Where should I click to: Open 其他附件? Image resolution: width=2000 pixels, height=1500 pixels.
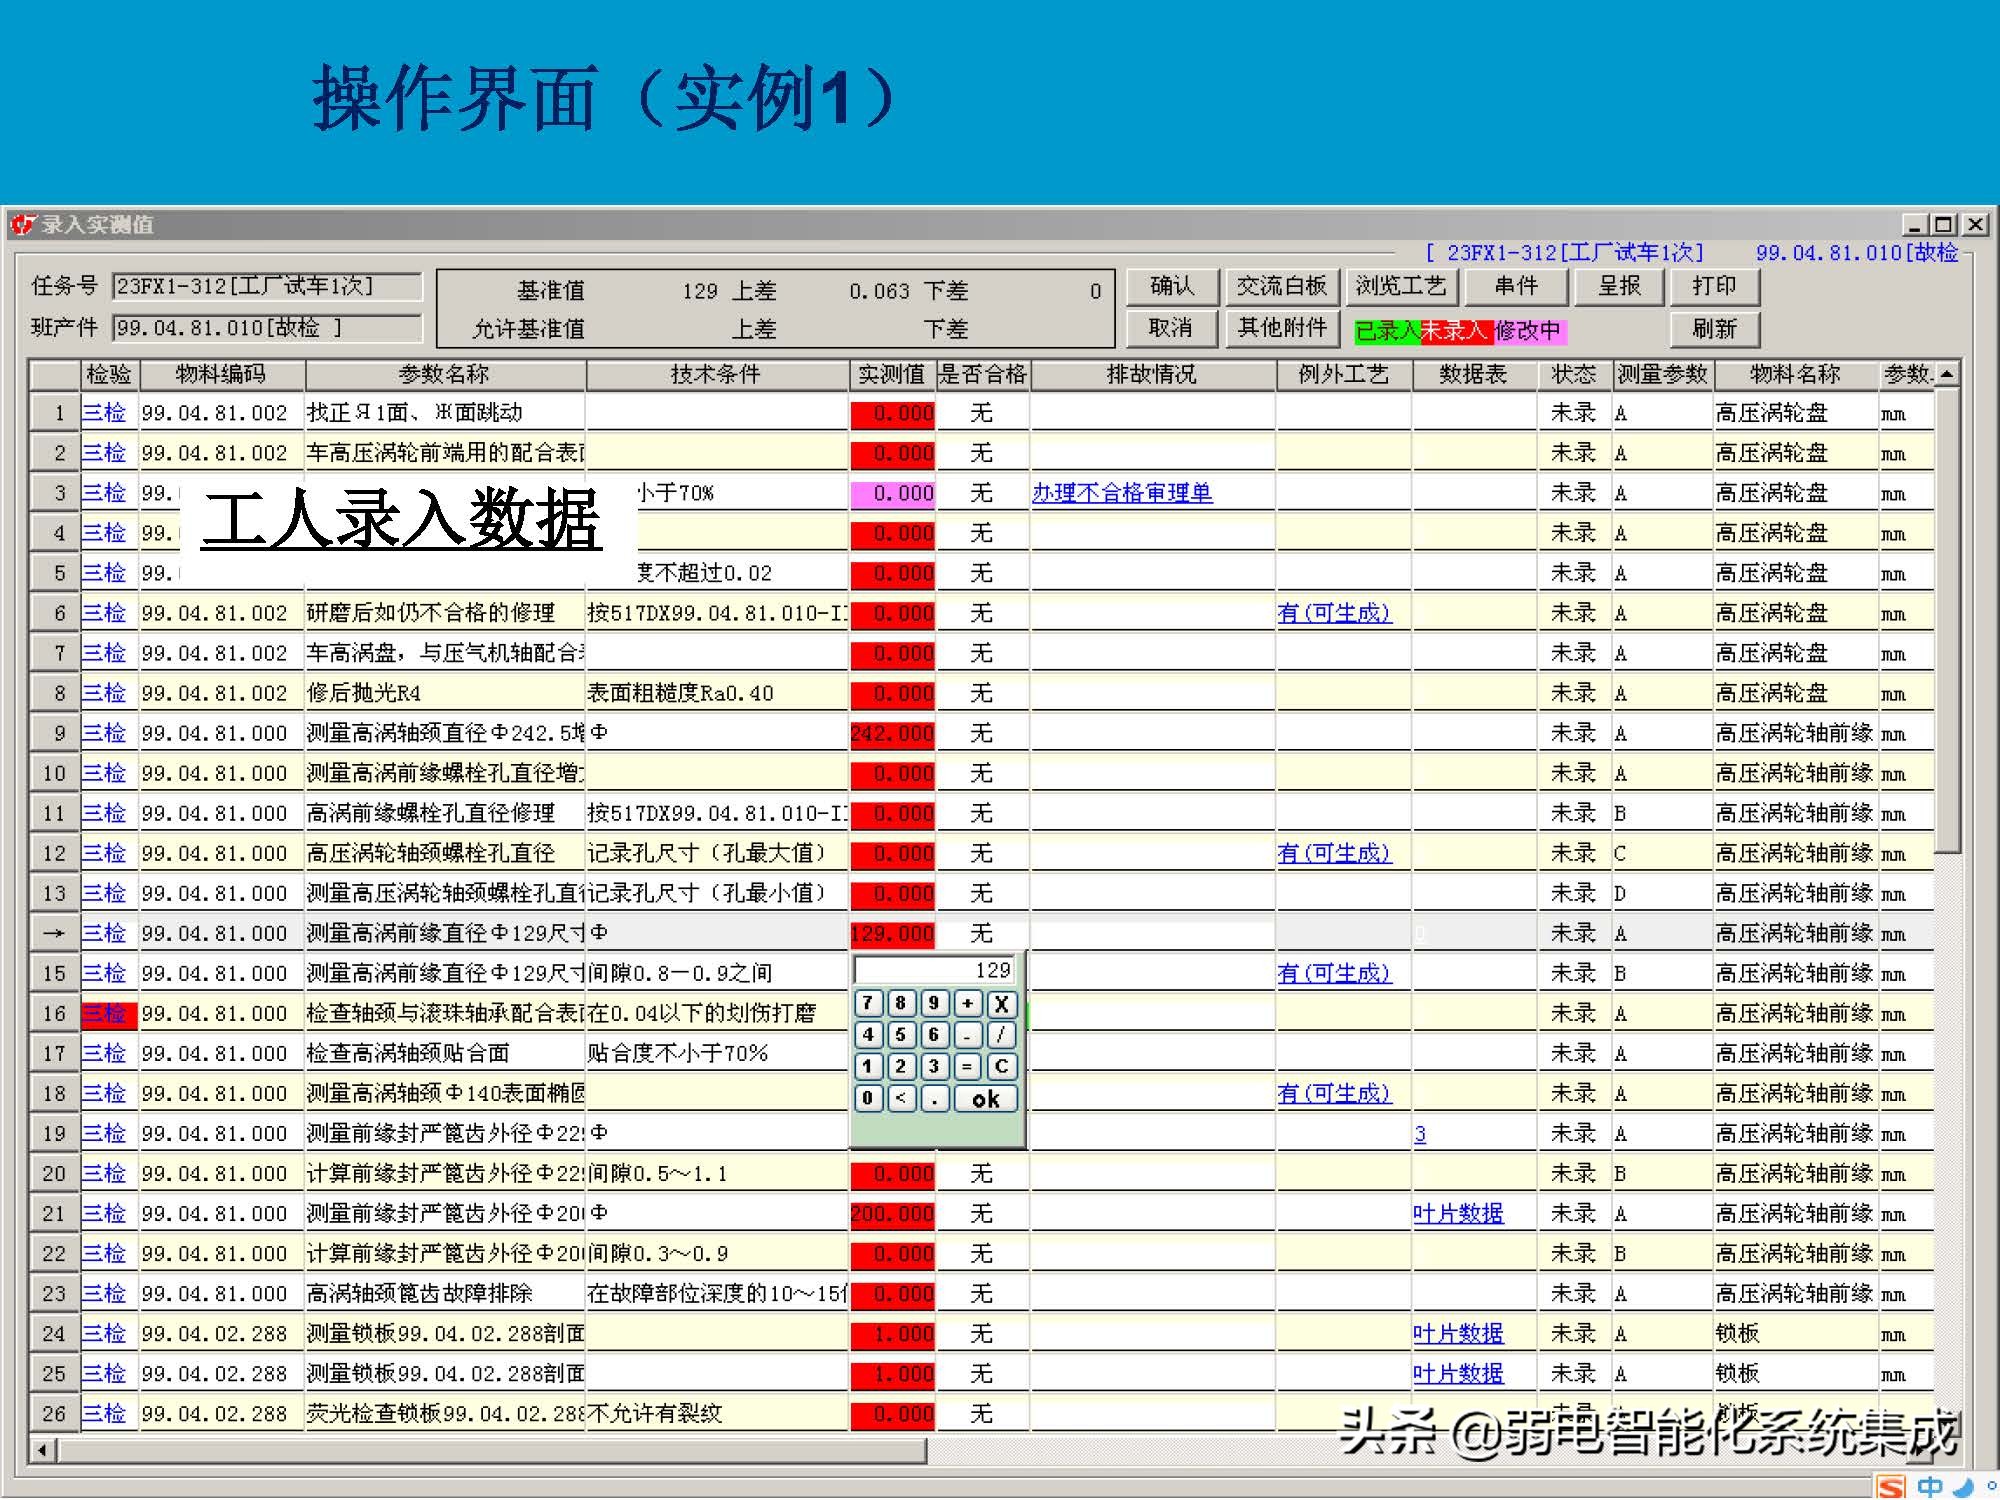point(1282,328)
